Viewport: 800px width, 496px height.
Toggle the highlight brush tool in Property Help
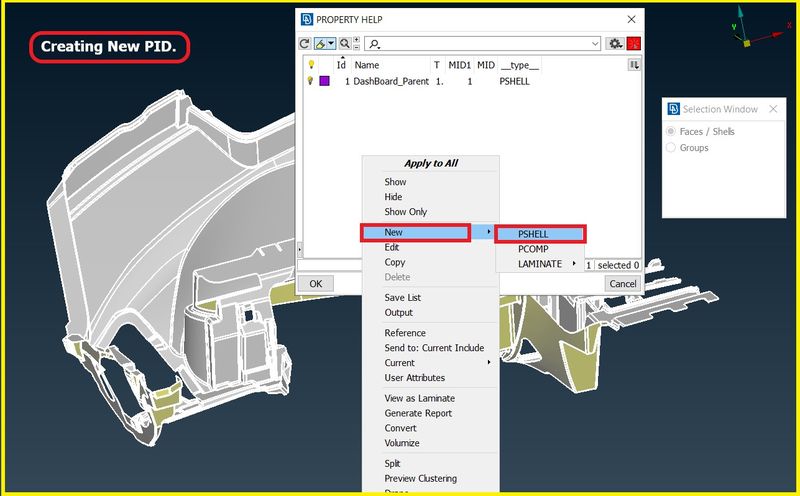(320, 44)
